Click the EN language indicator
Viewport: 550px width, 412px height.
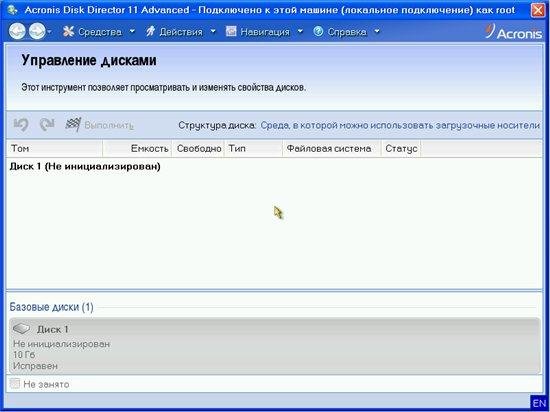(539, 403)
